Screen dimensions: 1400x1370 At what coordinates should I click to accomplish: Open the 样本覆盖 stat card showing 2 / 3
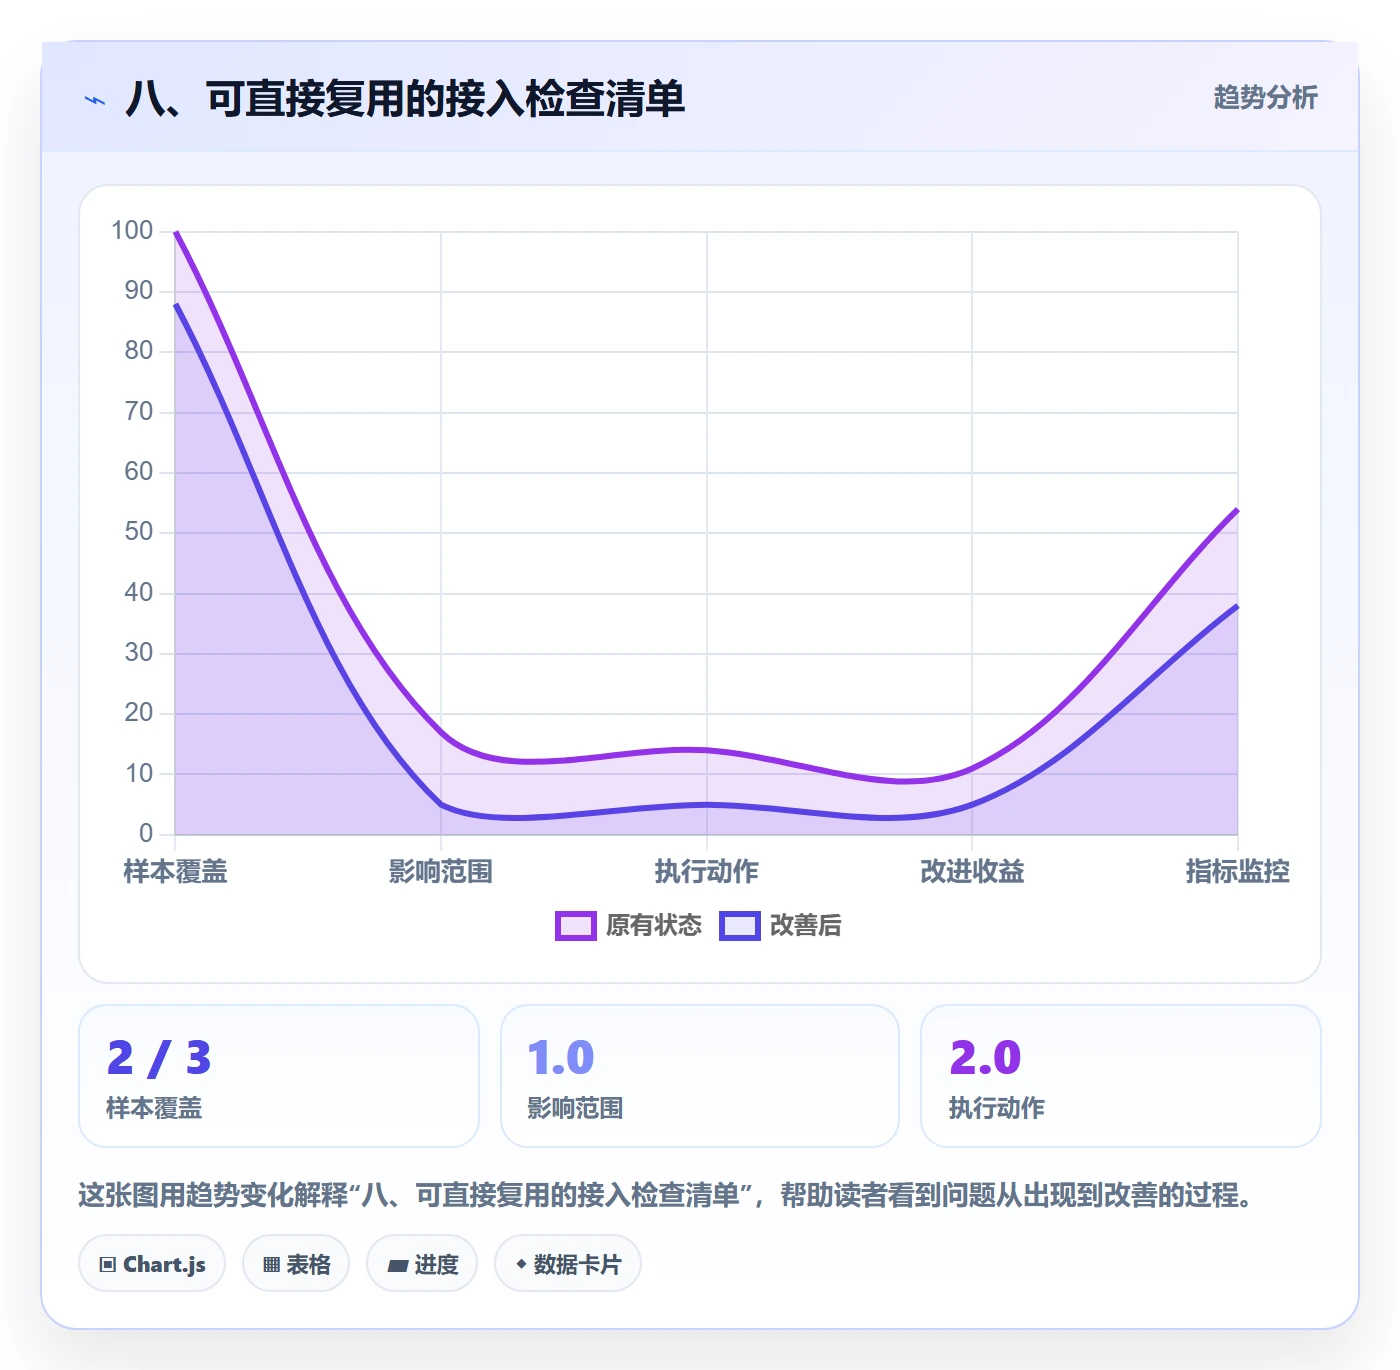279,1076
